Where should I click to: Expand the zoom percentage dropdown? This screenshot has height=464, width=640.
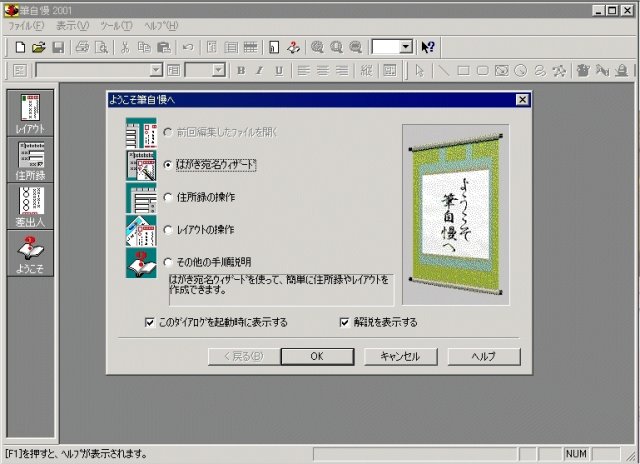click(406, 47)
